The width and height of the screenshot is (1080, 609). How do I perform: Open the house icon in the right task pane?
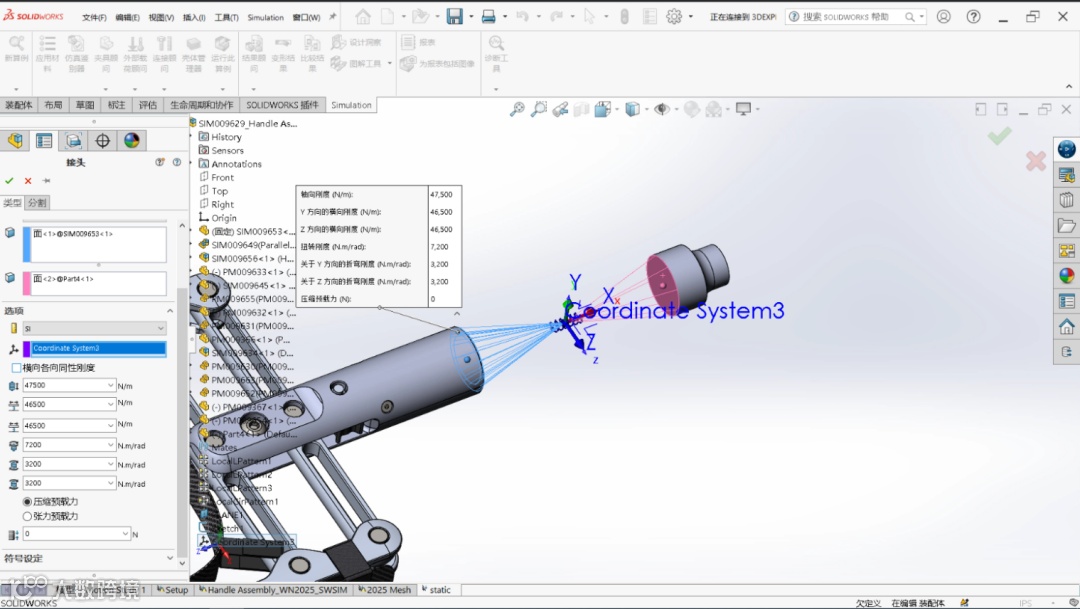[1066, 327]
